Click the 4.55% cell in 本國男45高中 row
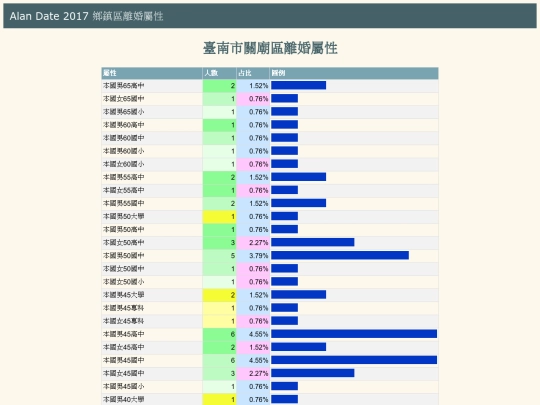 coord(253,334)
